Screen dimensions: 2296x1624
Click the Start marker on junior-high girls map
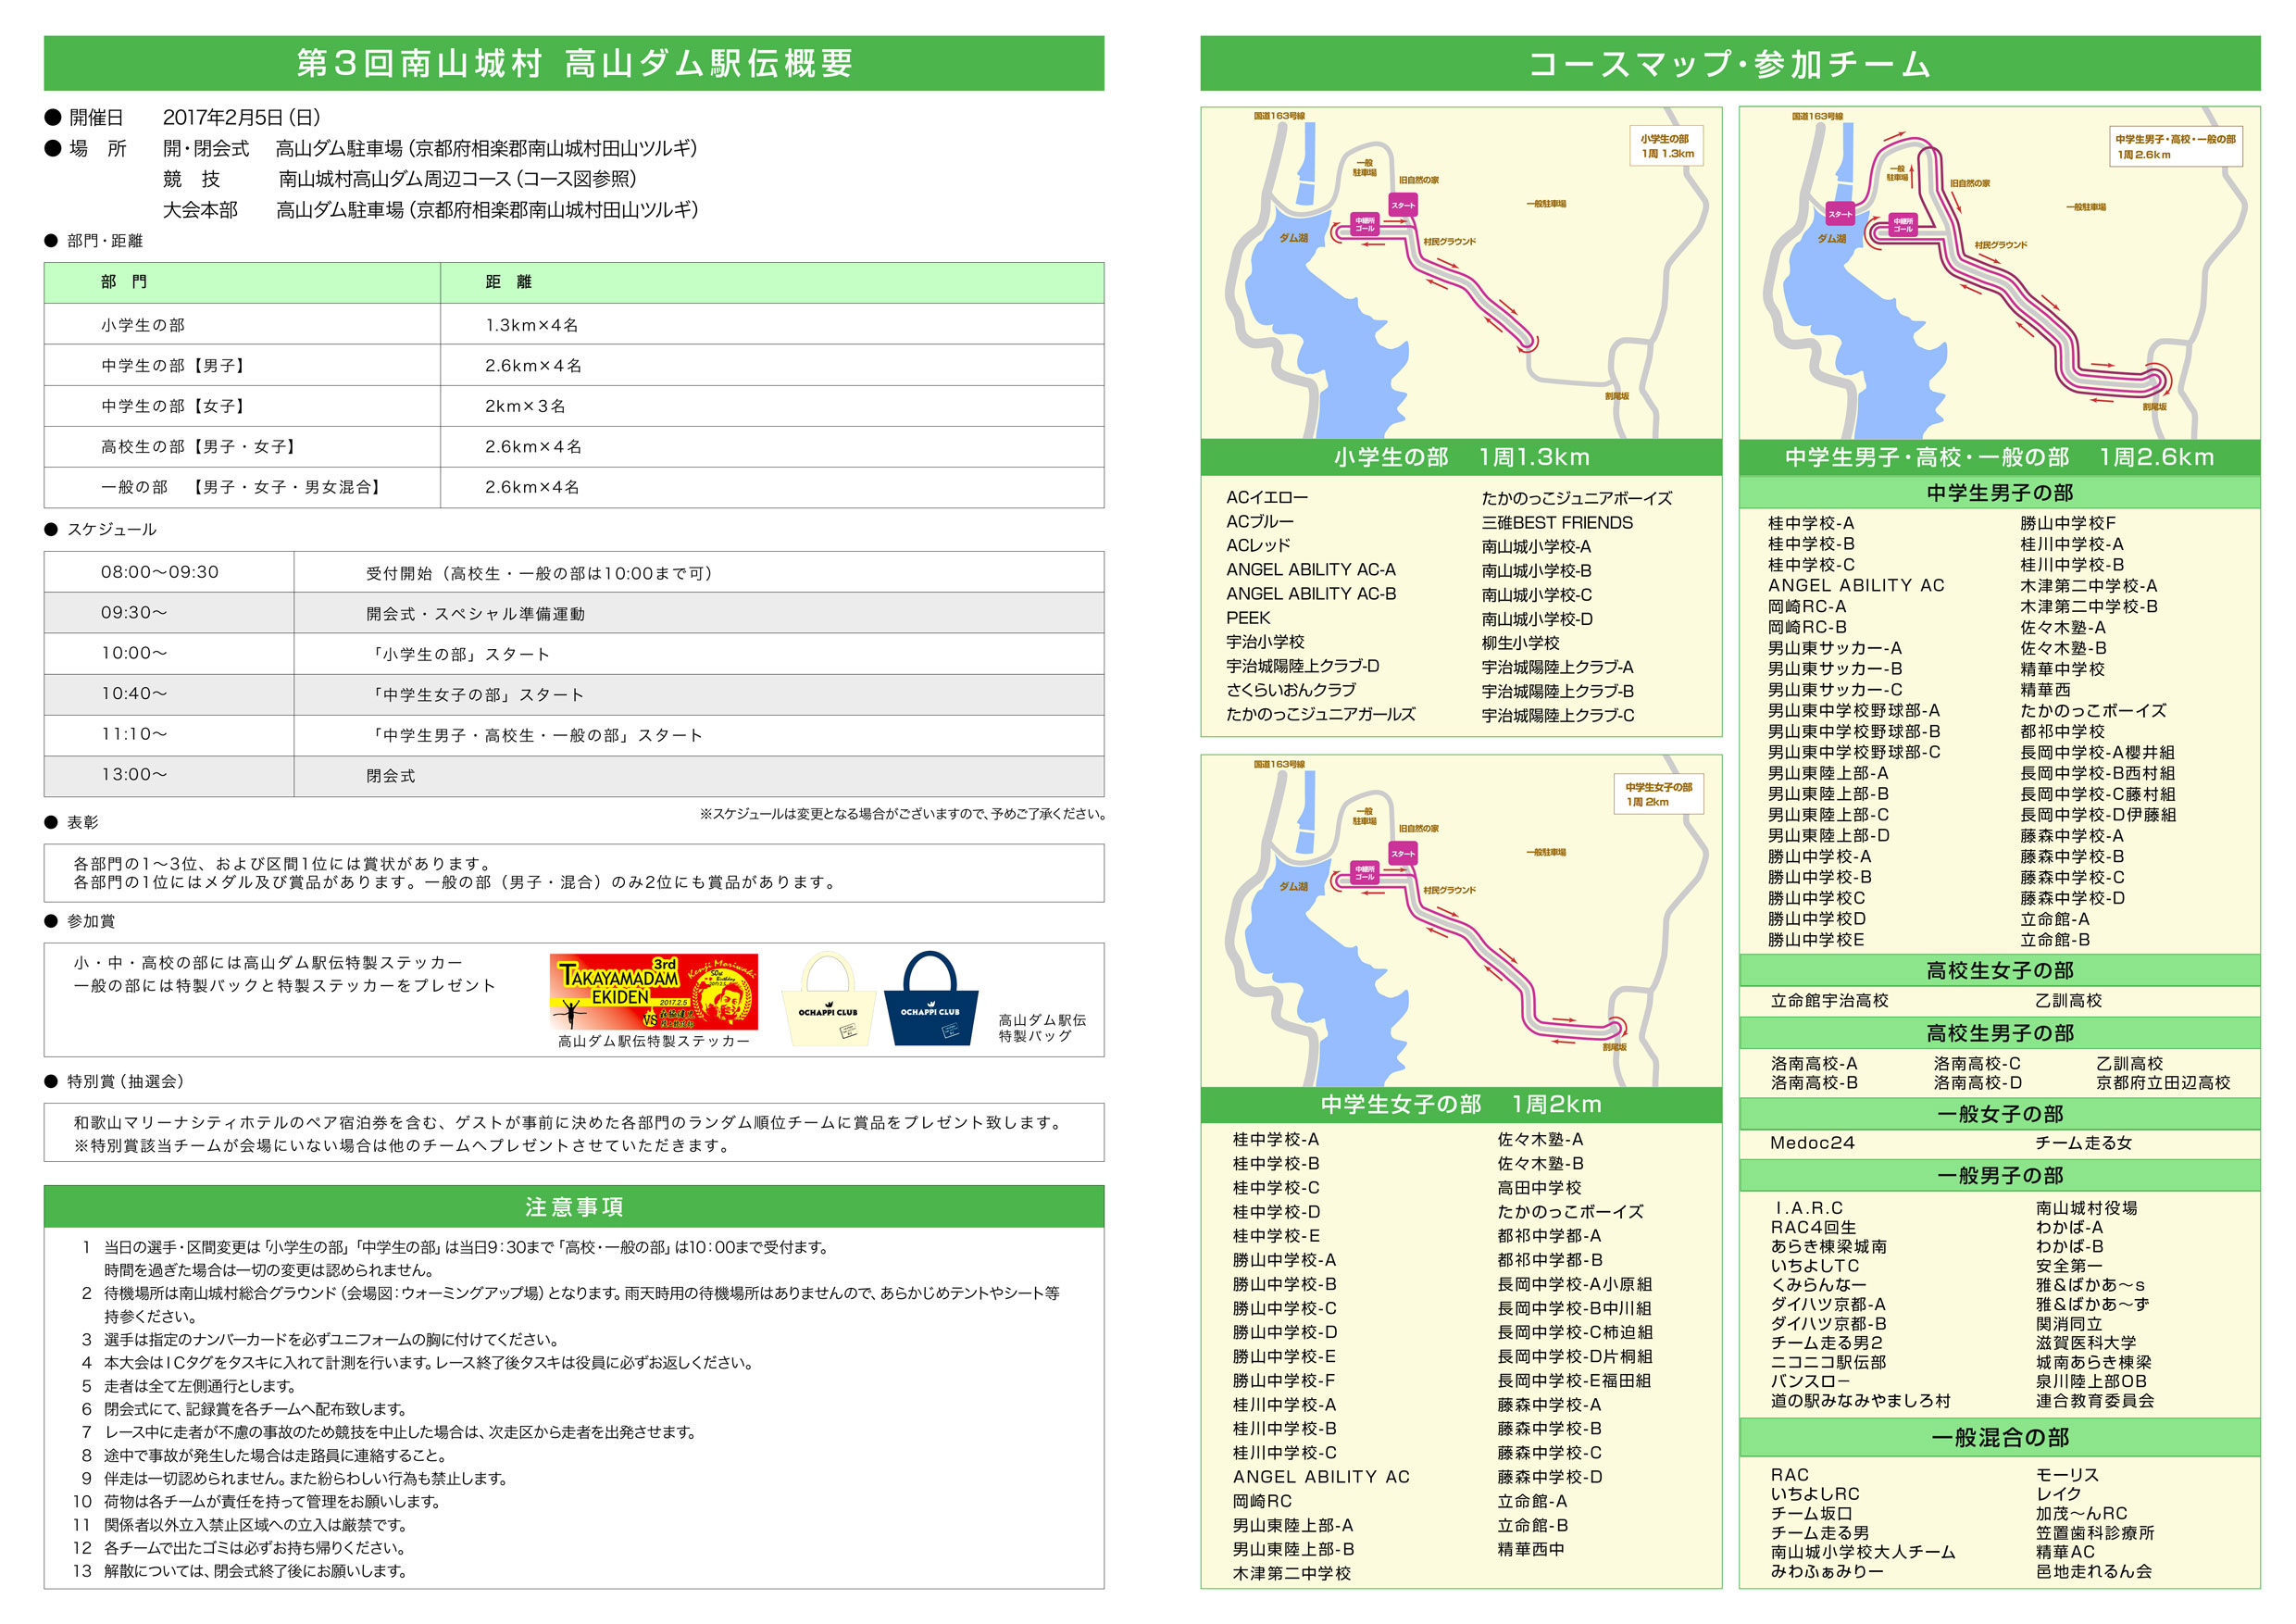(1403, 853)
